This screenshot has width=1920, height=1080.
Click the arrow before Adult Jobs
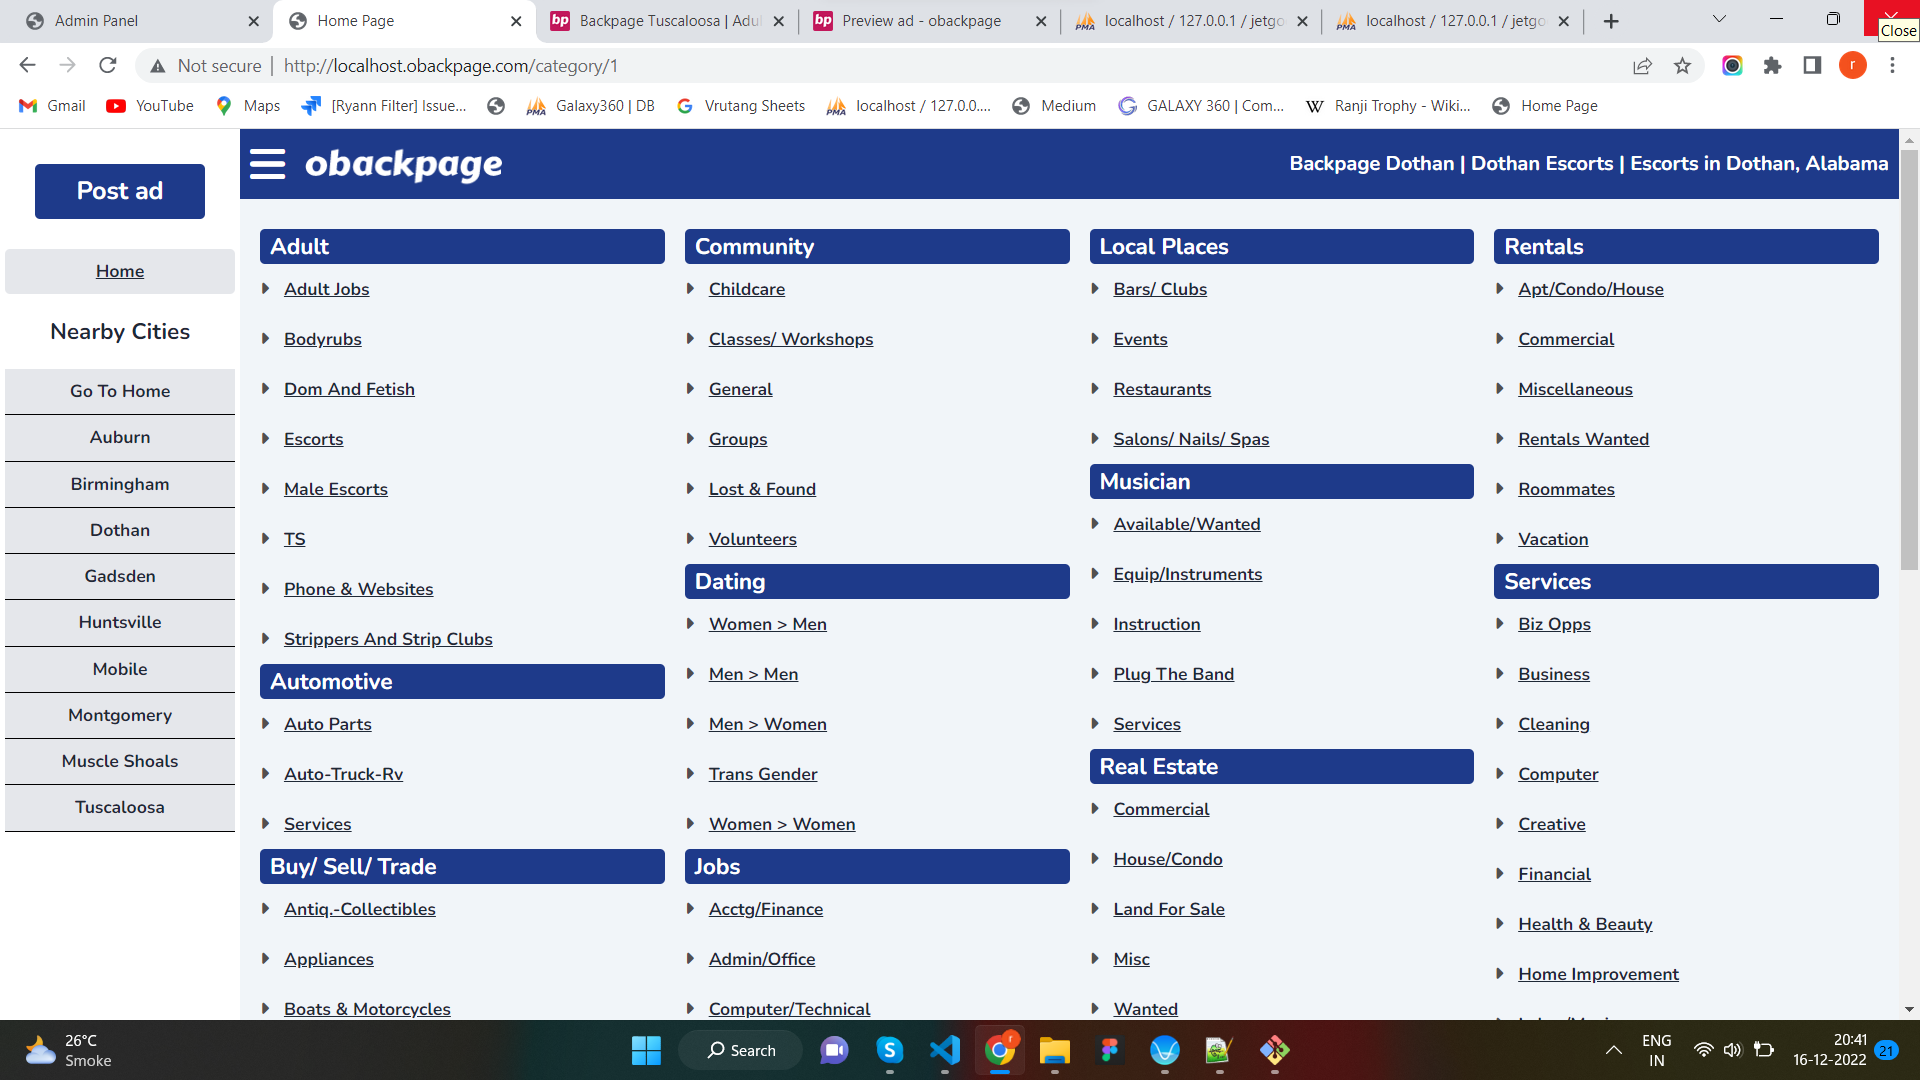(266, 289)
